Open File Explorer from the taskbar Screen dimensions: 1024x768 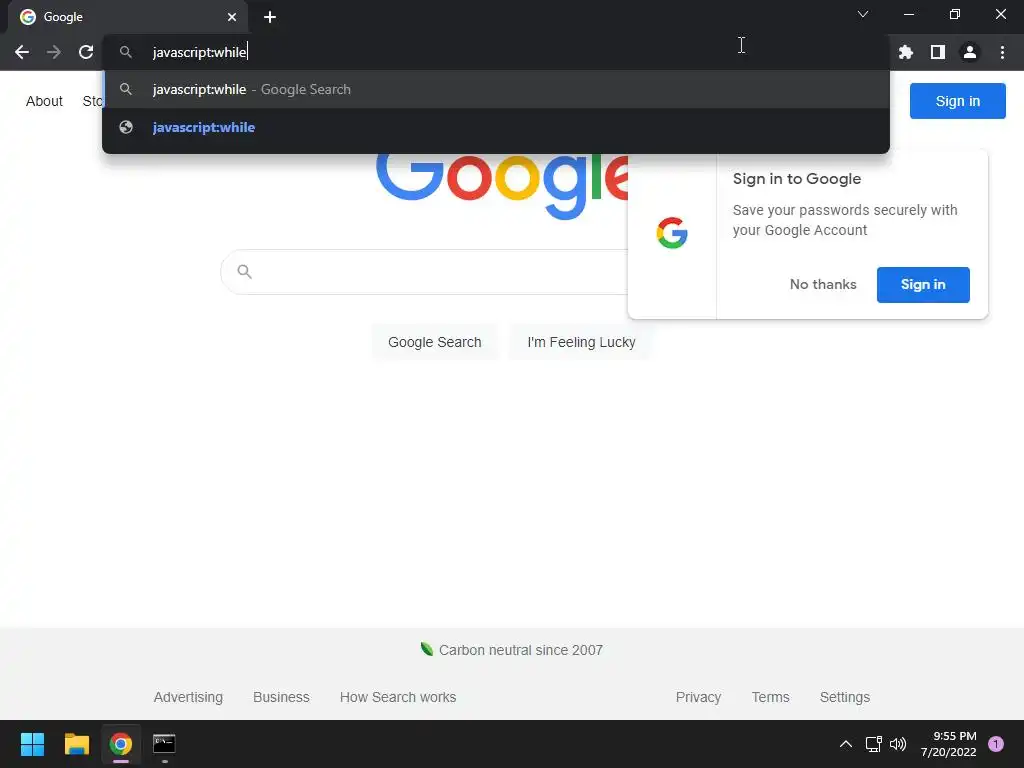click(x=76, y=744)
